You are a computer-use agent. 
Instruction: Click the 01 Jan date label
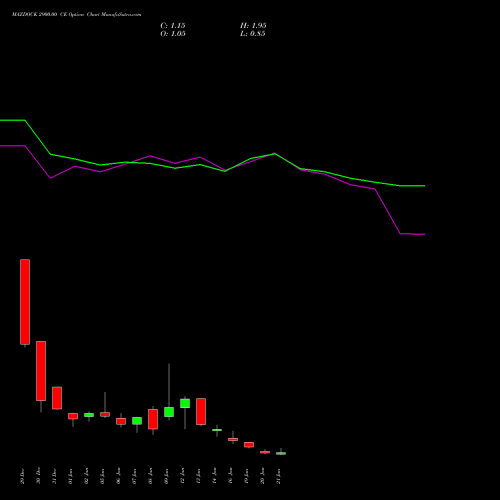click(x=70, y=476)
